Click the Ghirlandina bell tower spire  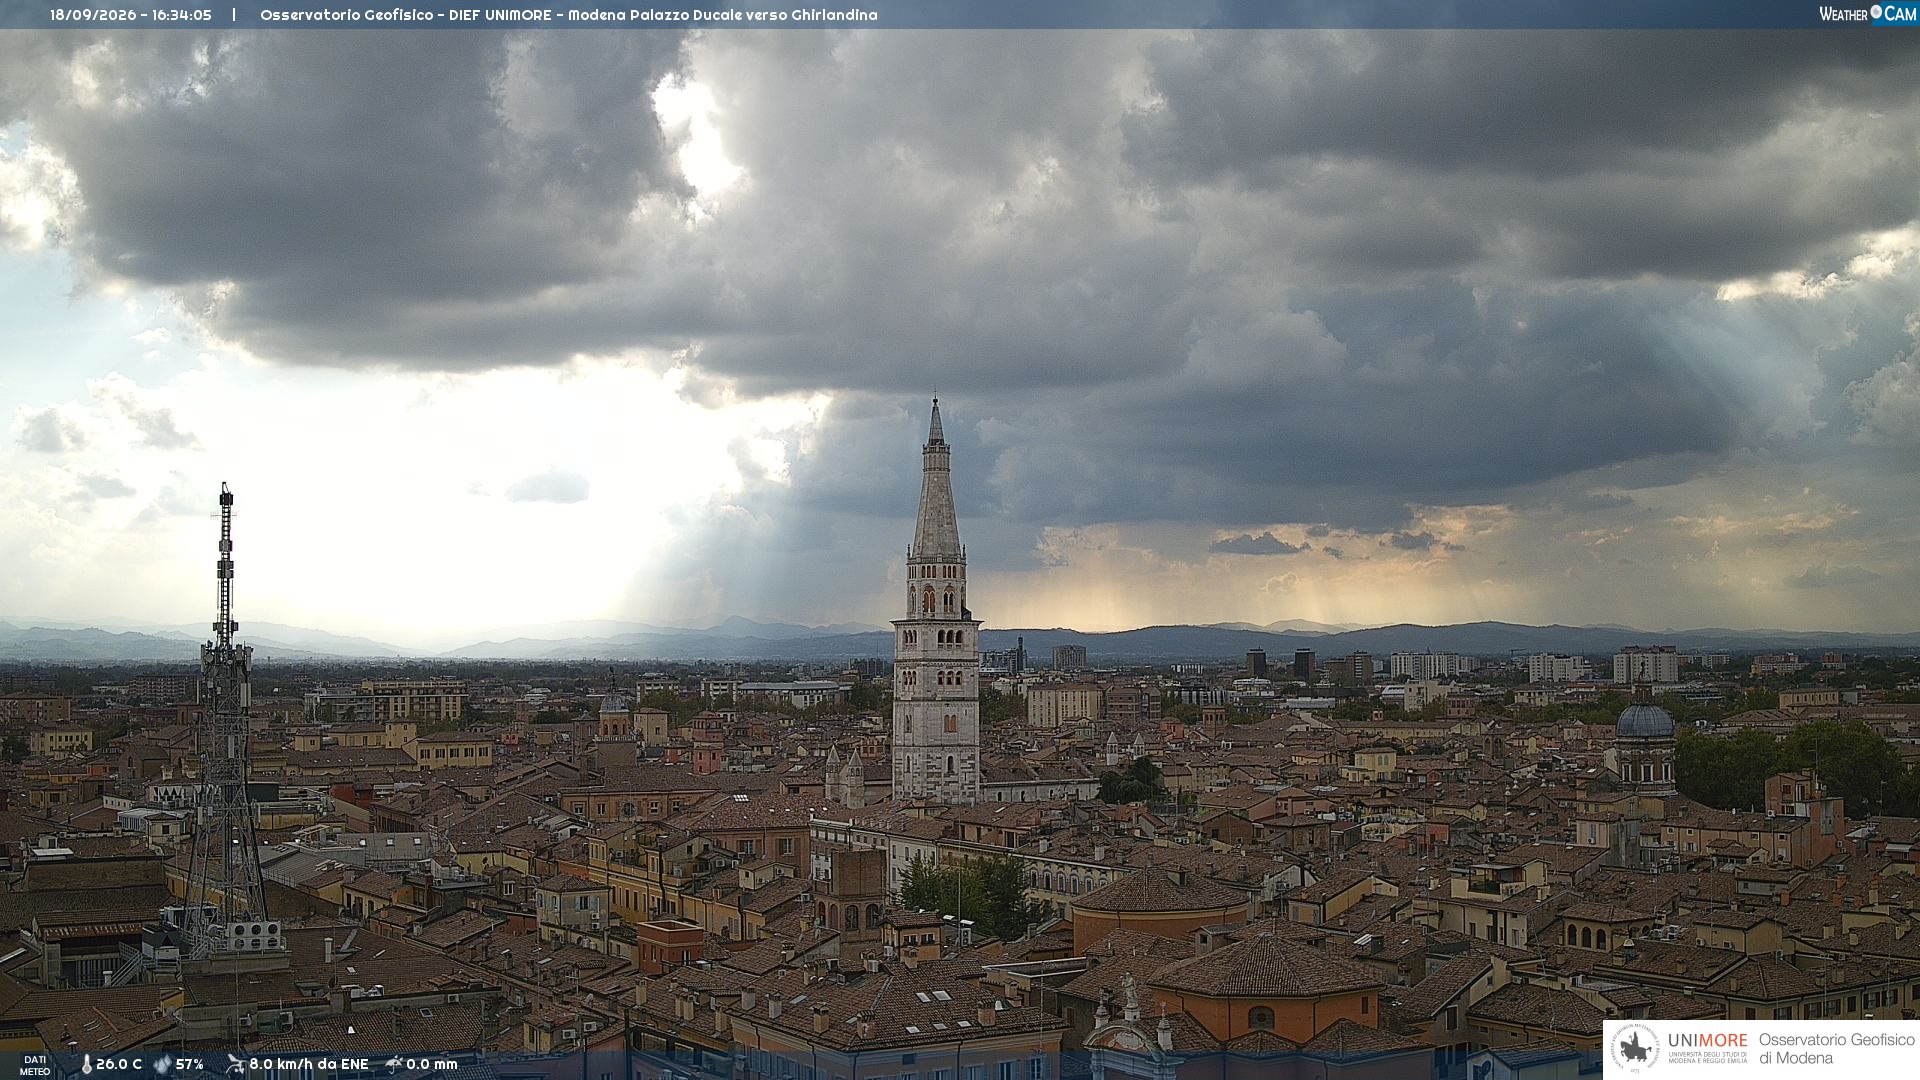[x=936, y=480]
